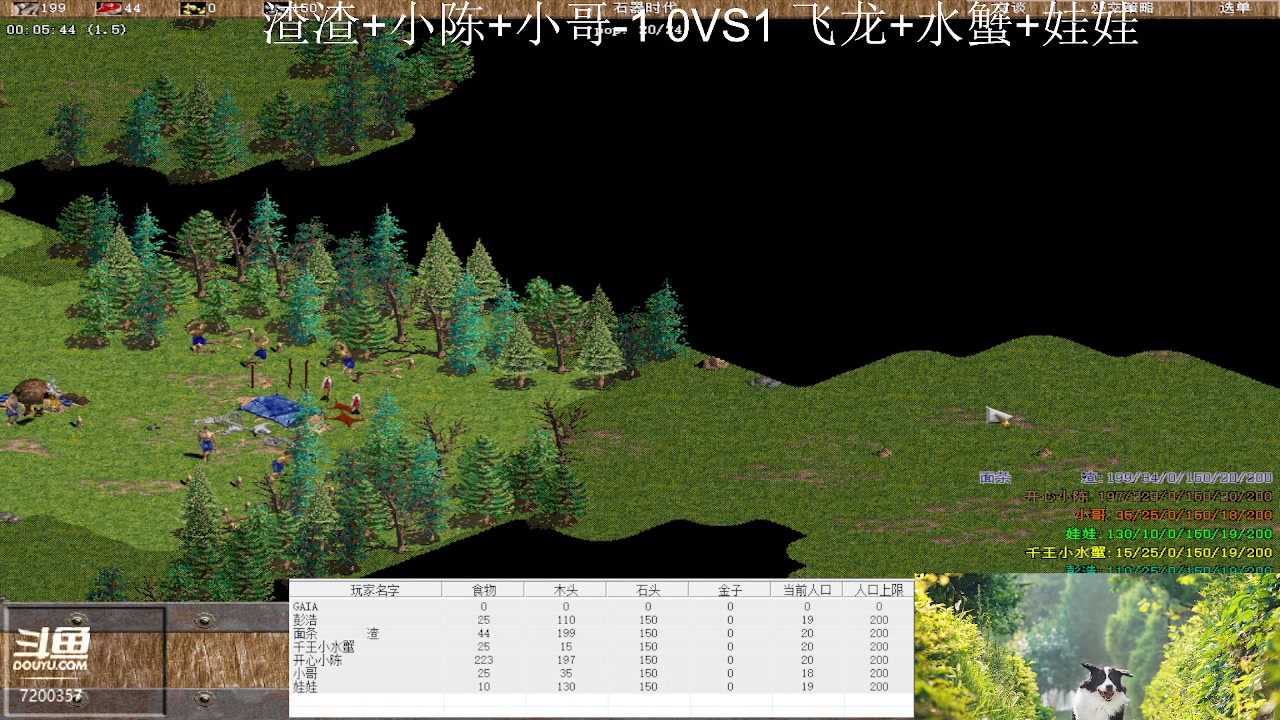Click wood value 15 in 千王小水蟹 row

(x=566, y=647)
